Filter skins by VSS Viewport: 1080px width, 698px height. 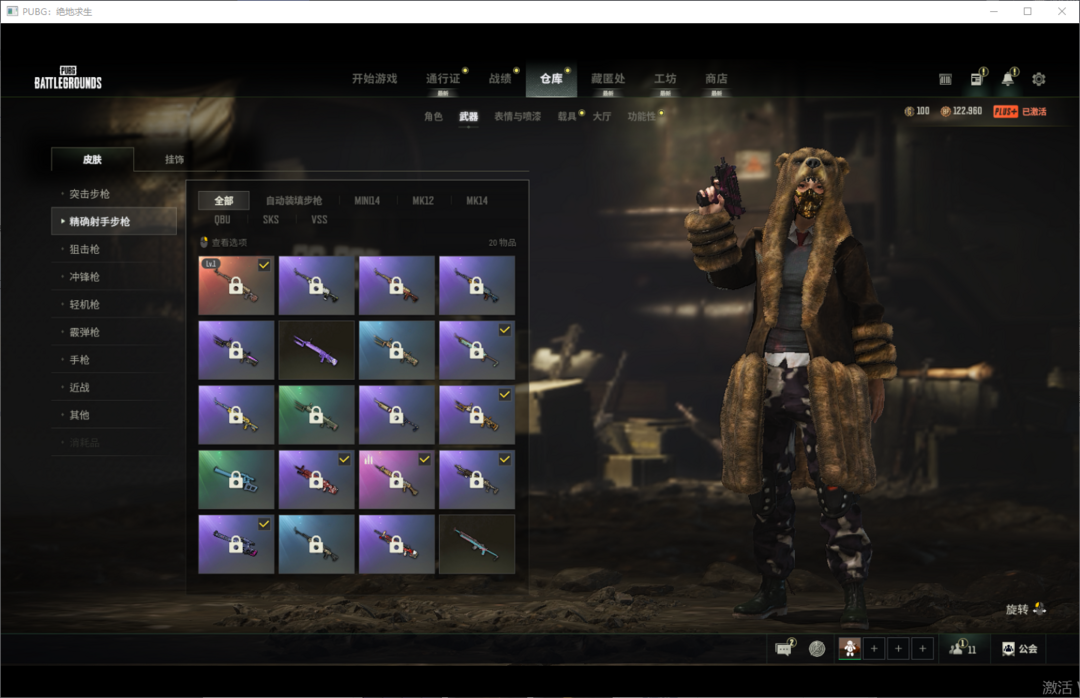click(x=319, y=220)
